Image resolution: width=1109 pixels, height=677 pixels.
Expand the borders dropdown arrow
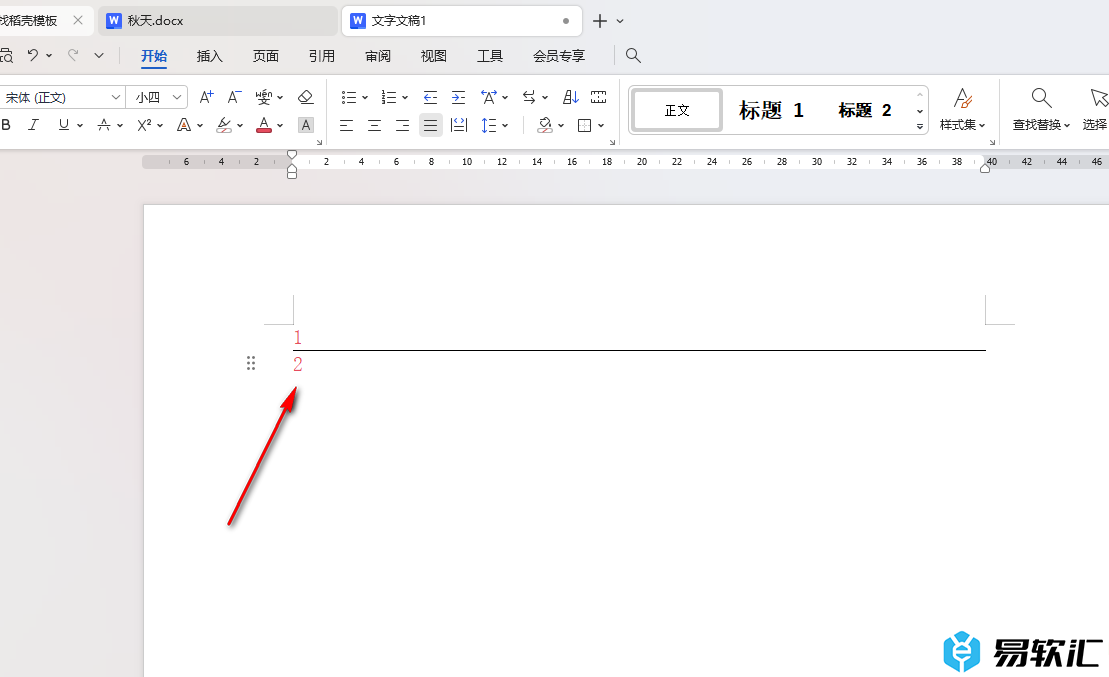[601, 126]
